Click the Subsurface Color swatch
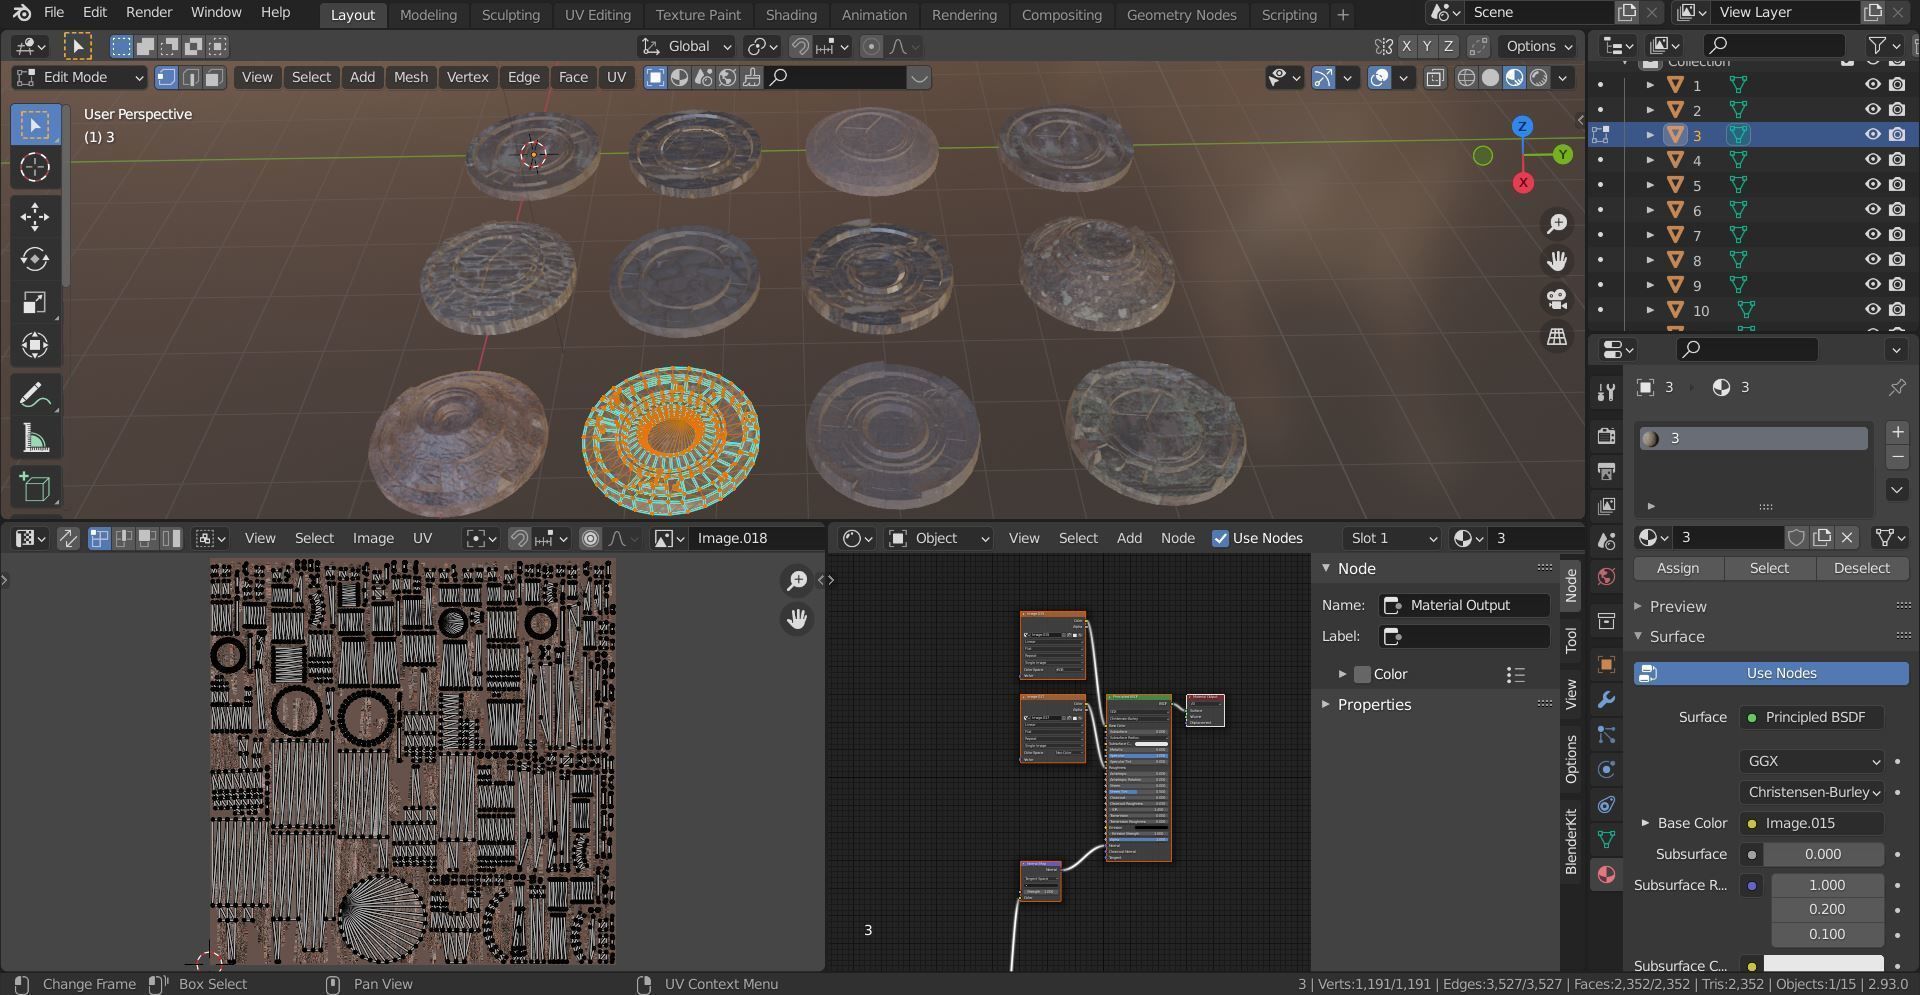 tap(1823, 964)
